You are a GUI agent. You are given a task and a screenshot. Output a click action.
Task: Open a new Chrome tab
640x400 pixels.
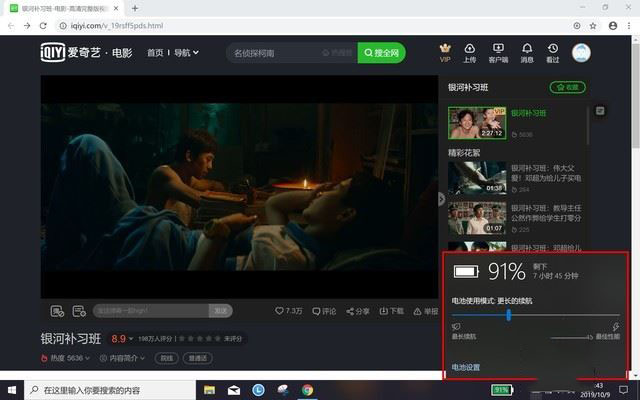(135, 8)
